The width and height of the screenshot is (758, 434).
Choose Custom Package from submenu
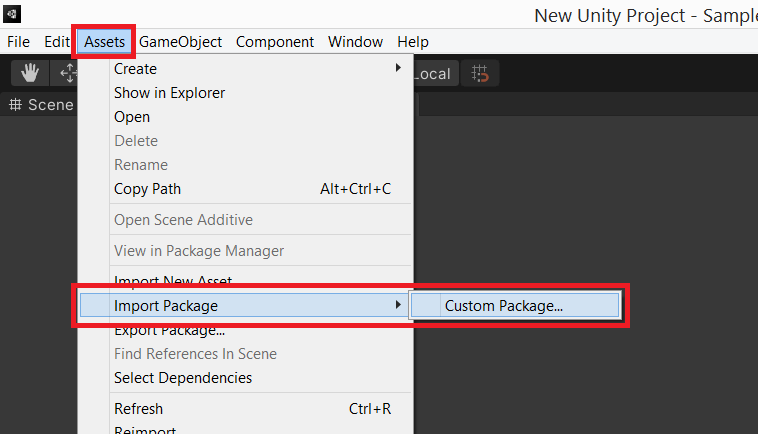click(x=504, y=305)
